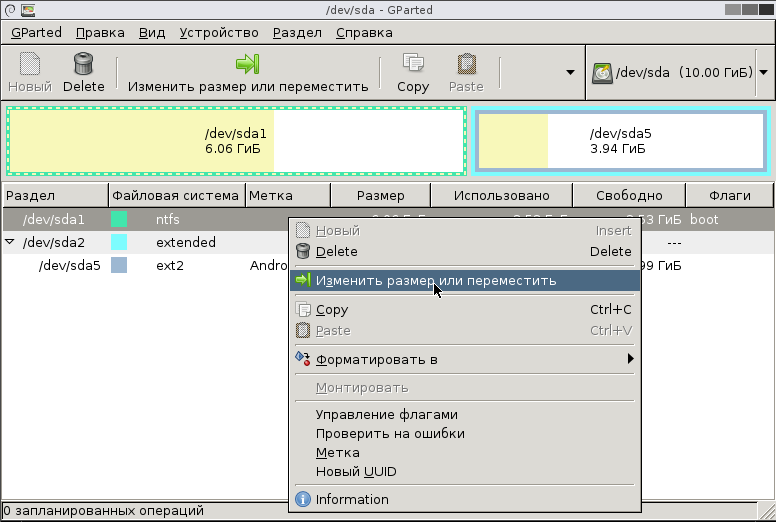
Task: Open the Вид menu
Action: tap(151, 33)
